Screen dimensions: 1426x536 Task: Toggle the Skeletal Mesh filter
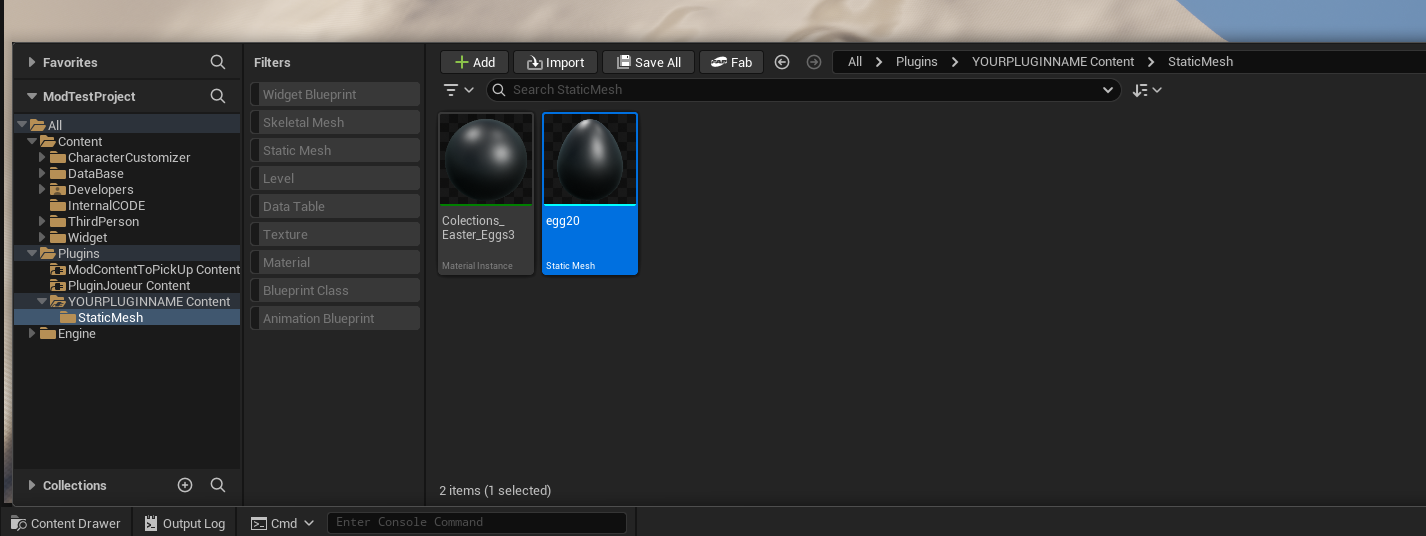click(335, 122)
